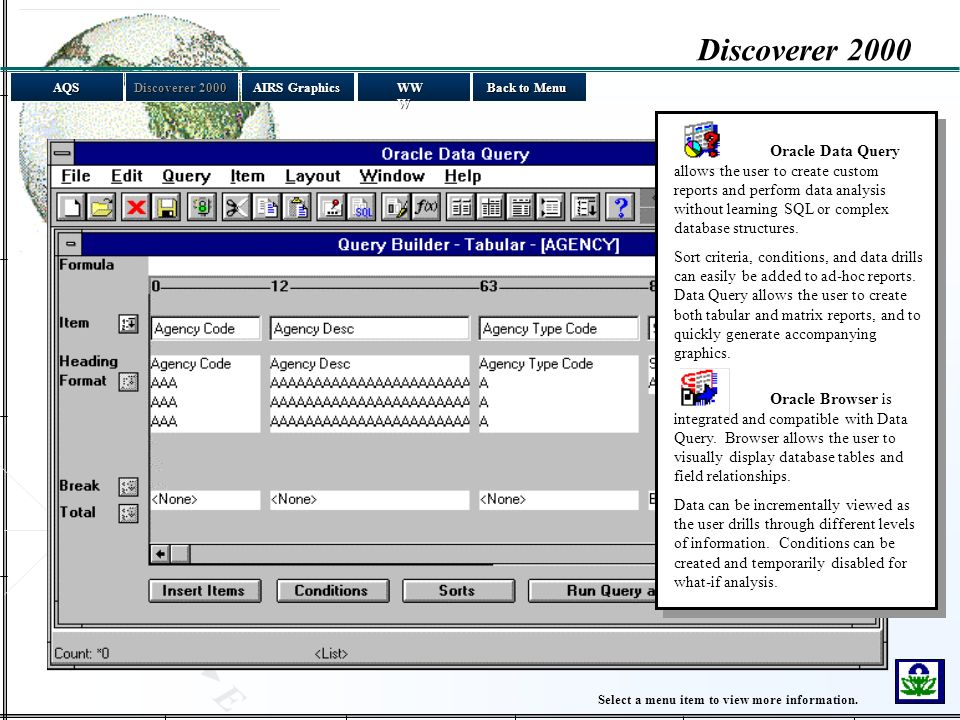Click the grouped list layout icon
Image resolution: width=960 pixels, height=720 pixels.
click(551, 208)
